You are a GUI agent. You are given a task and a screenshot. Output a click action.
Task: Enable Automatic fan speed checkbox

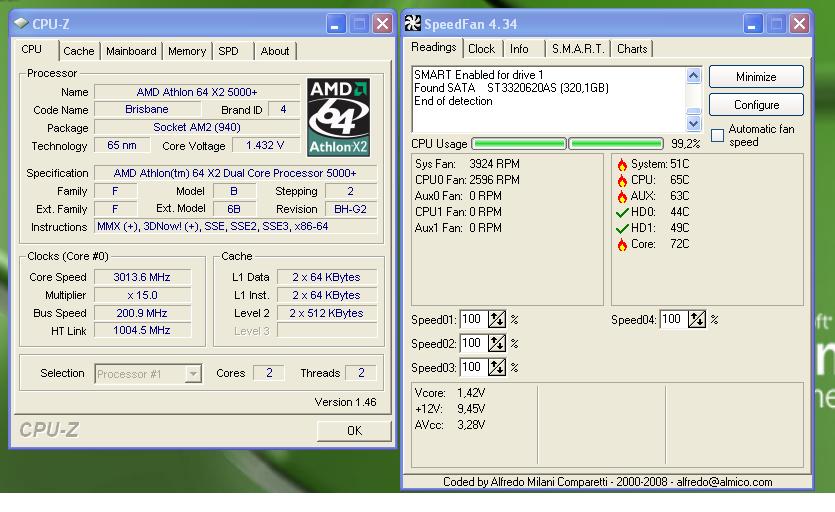pyautogui.click(x=717, y=135)
